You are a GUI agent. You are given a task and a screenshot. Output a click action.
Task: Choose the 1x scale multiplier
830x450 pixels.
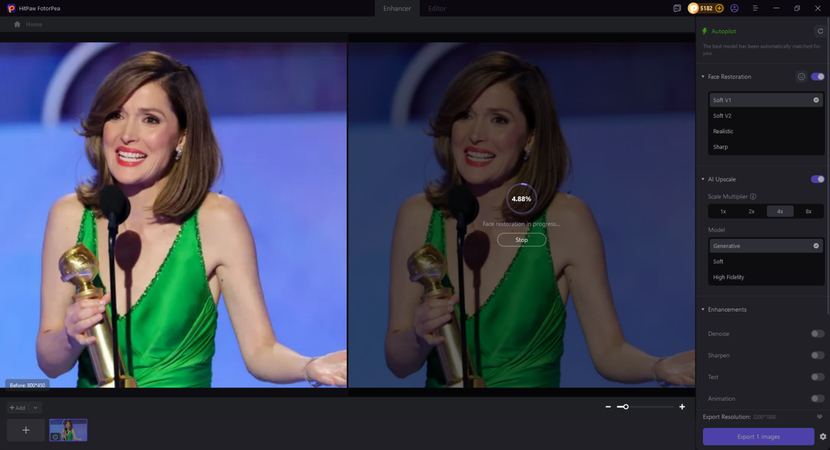click(723, 211)
